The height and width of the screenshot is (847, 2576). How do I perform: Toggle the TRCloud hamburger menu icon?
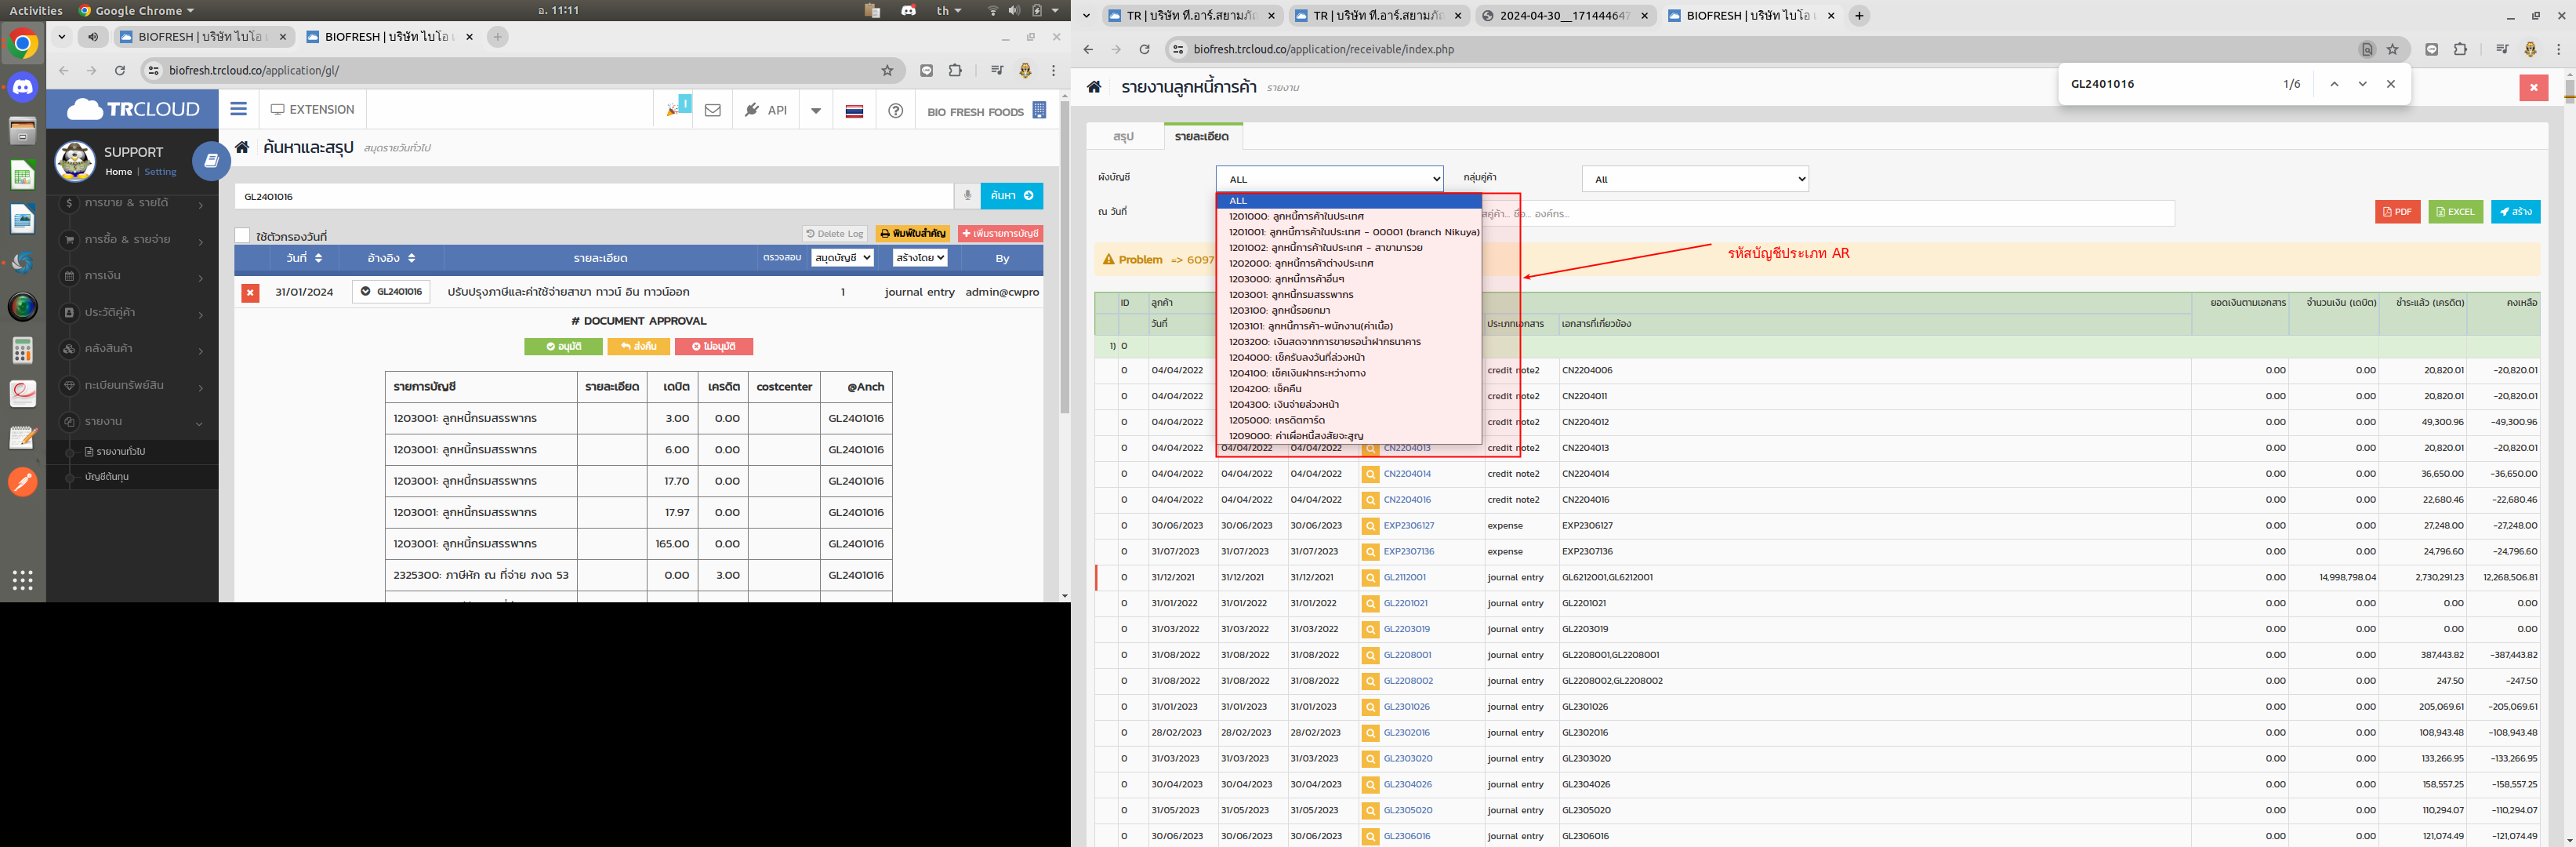coord(238,109)
